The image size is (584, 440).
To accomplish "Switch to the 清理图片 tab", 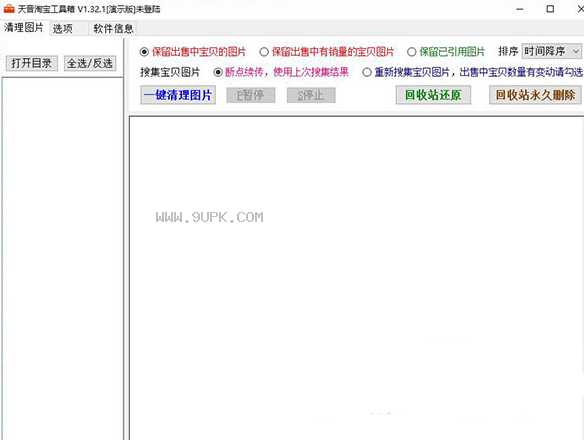I will [24, 28].
